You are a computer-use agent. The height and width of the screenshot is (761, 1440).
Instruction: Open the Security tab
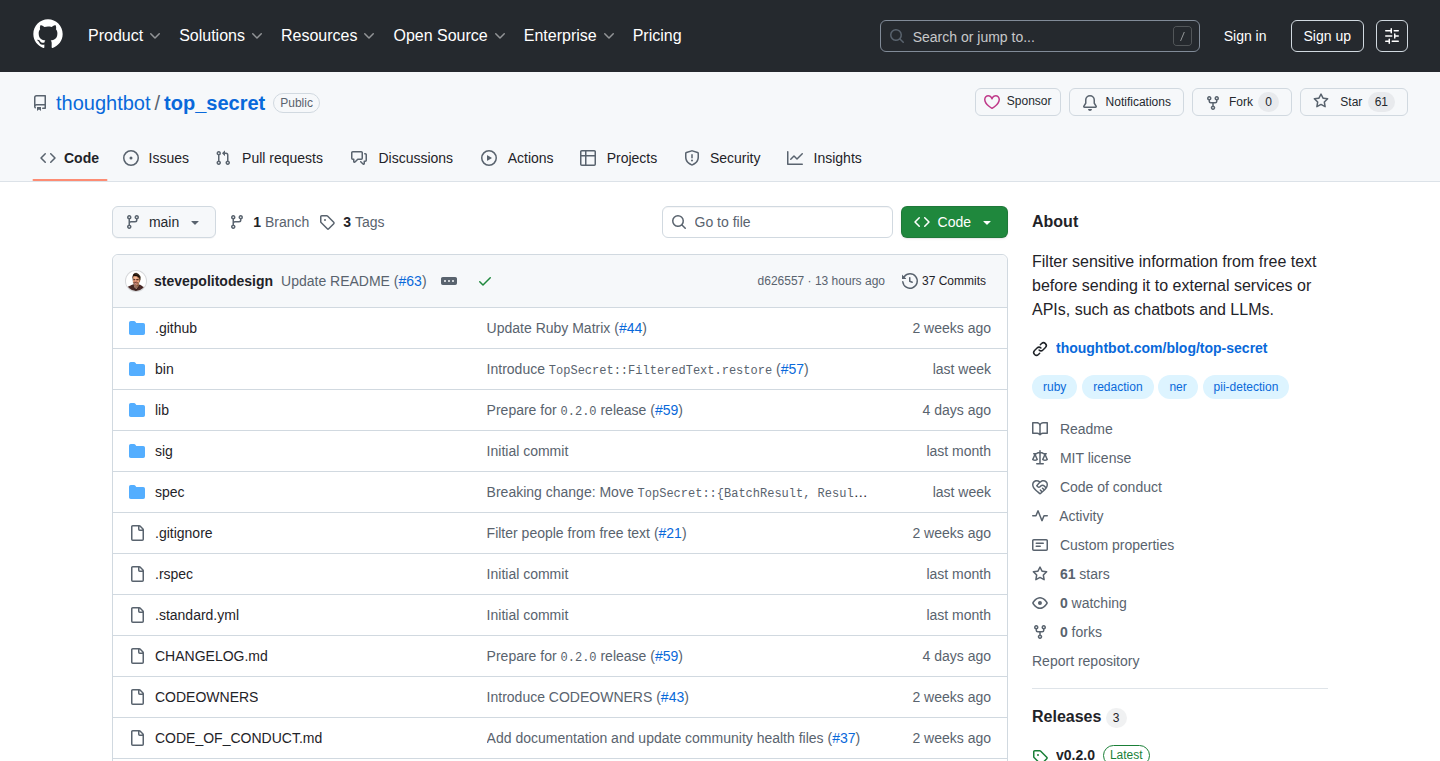pyautogui.click(x=722, y=158)
